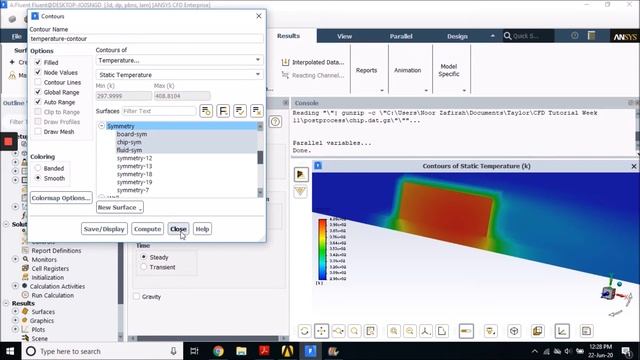Click the second surface list toggle icon
The image size is (640, 360).
tap(223, 111)
